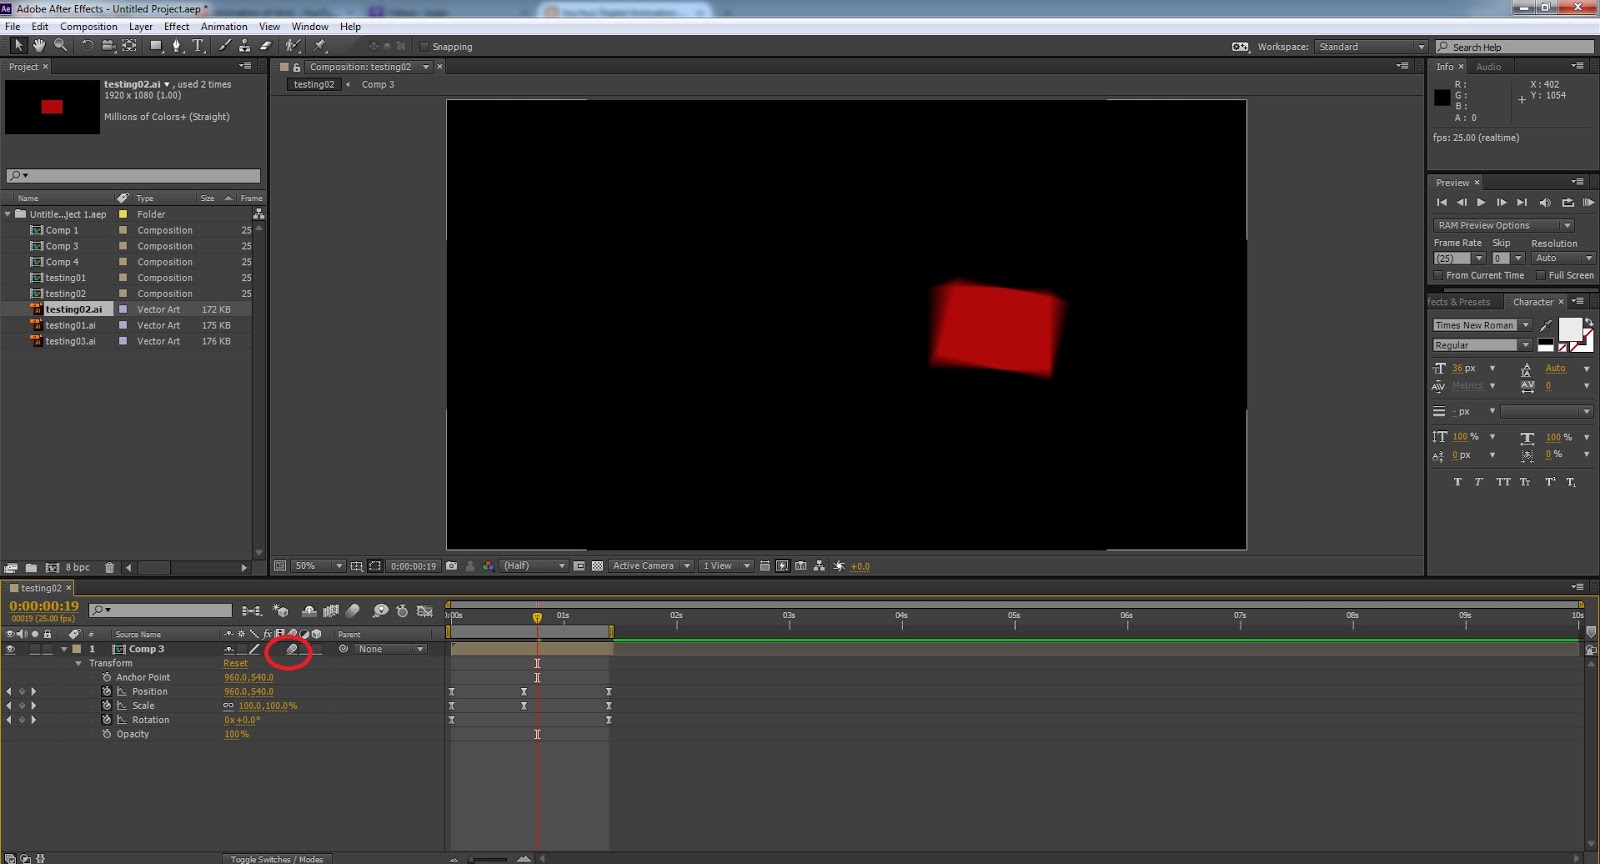Show channel and color management settings

[x=488, y=566]
